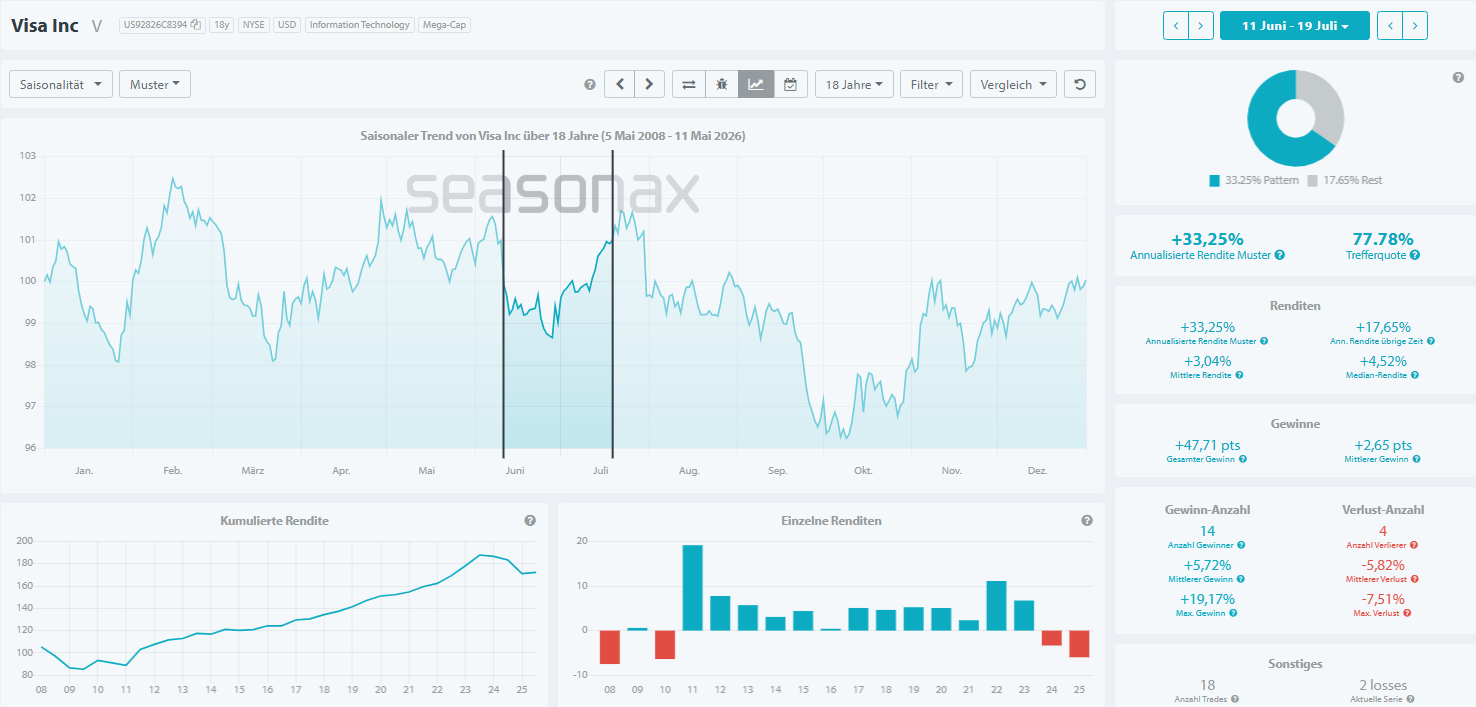Click the NYSE exchange tag
Image resolution: width=1476 pixels, height=707 pixels.
coord(253,25)
